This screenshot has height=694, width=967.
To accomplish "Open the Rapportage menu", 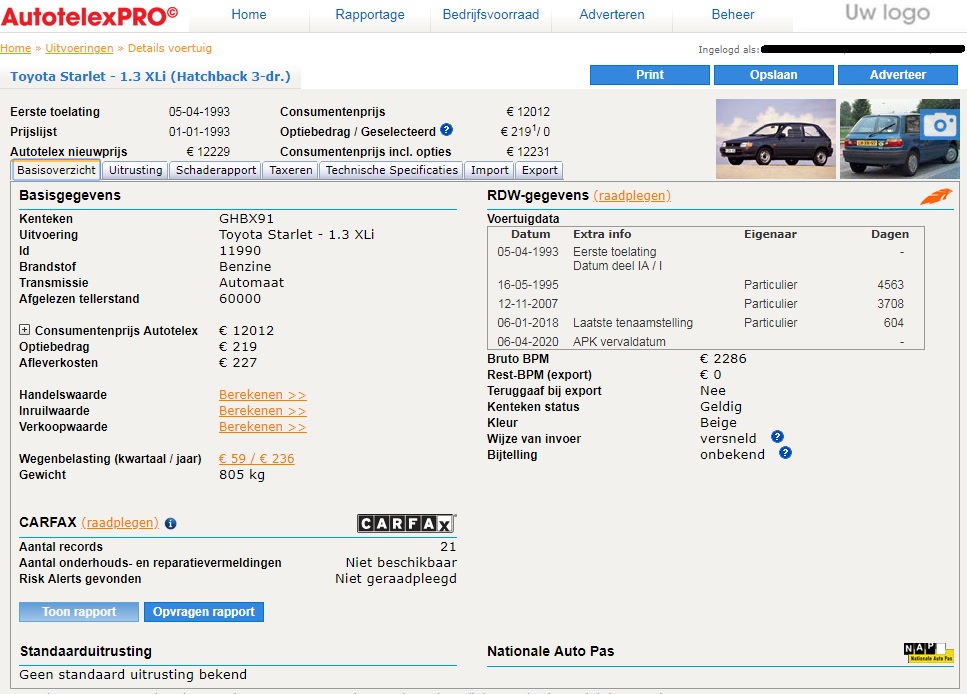I will (x=370, y=15).
